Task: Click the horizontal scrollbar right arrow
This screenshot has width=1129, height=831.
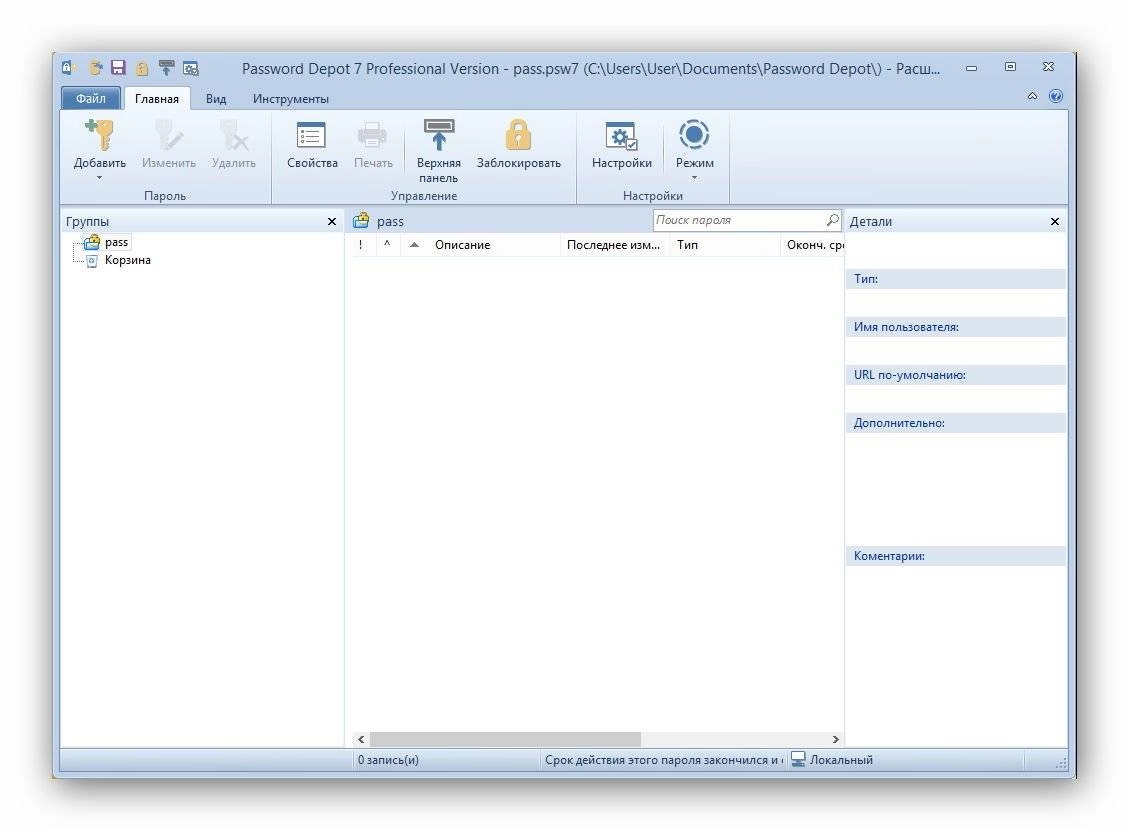Action: click(835, 740)
